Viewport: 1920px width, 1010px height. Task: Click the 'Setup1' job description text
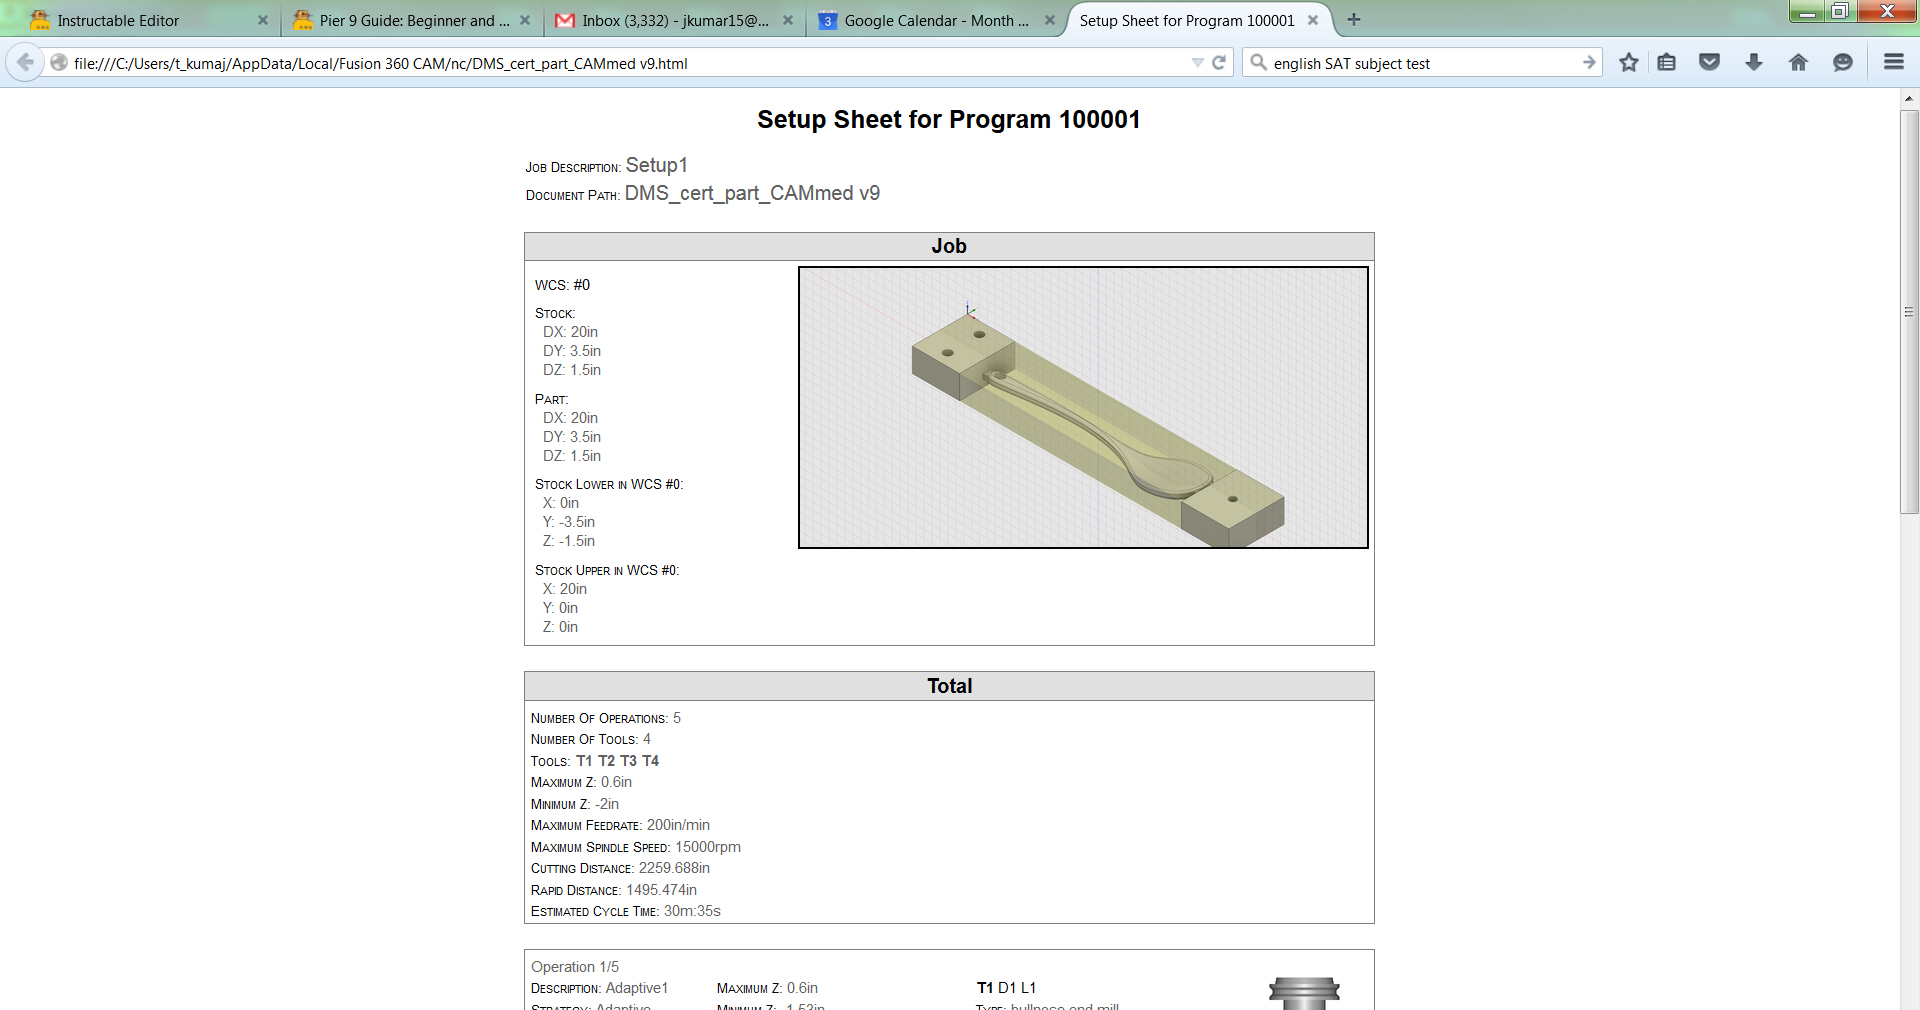(x=656, y=165)
